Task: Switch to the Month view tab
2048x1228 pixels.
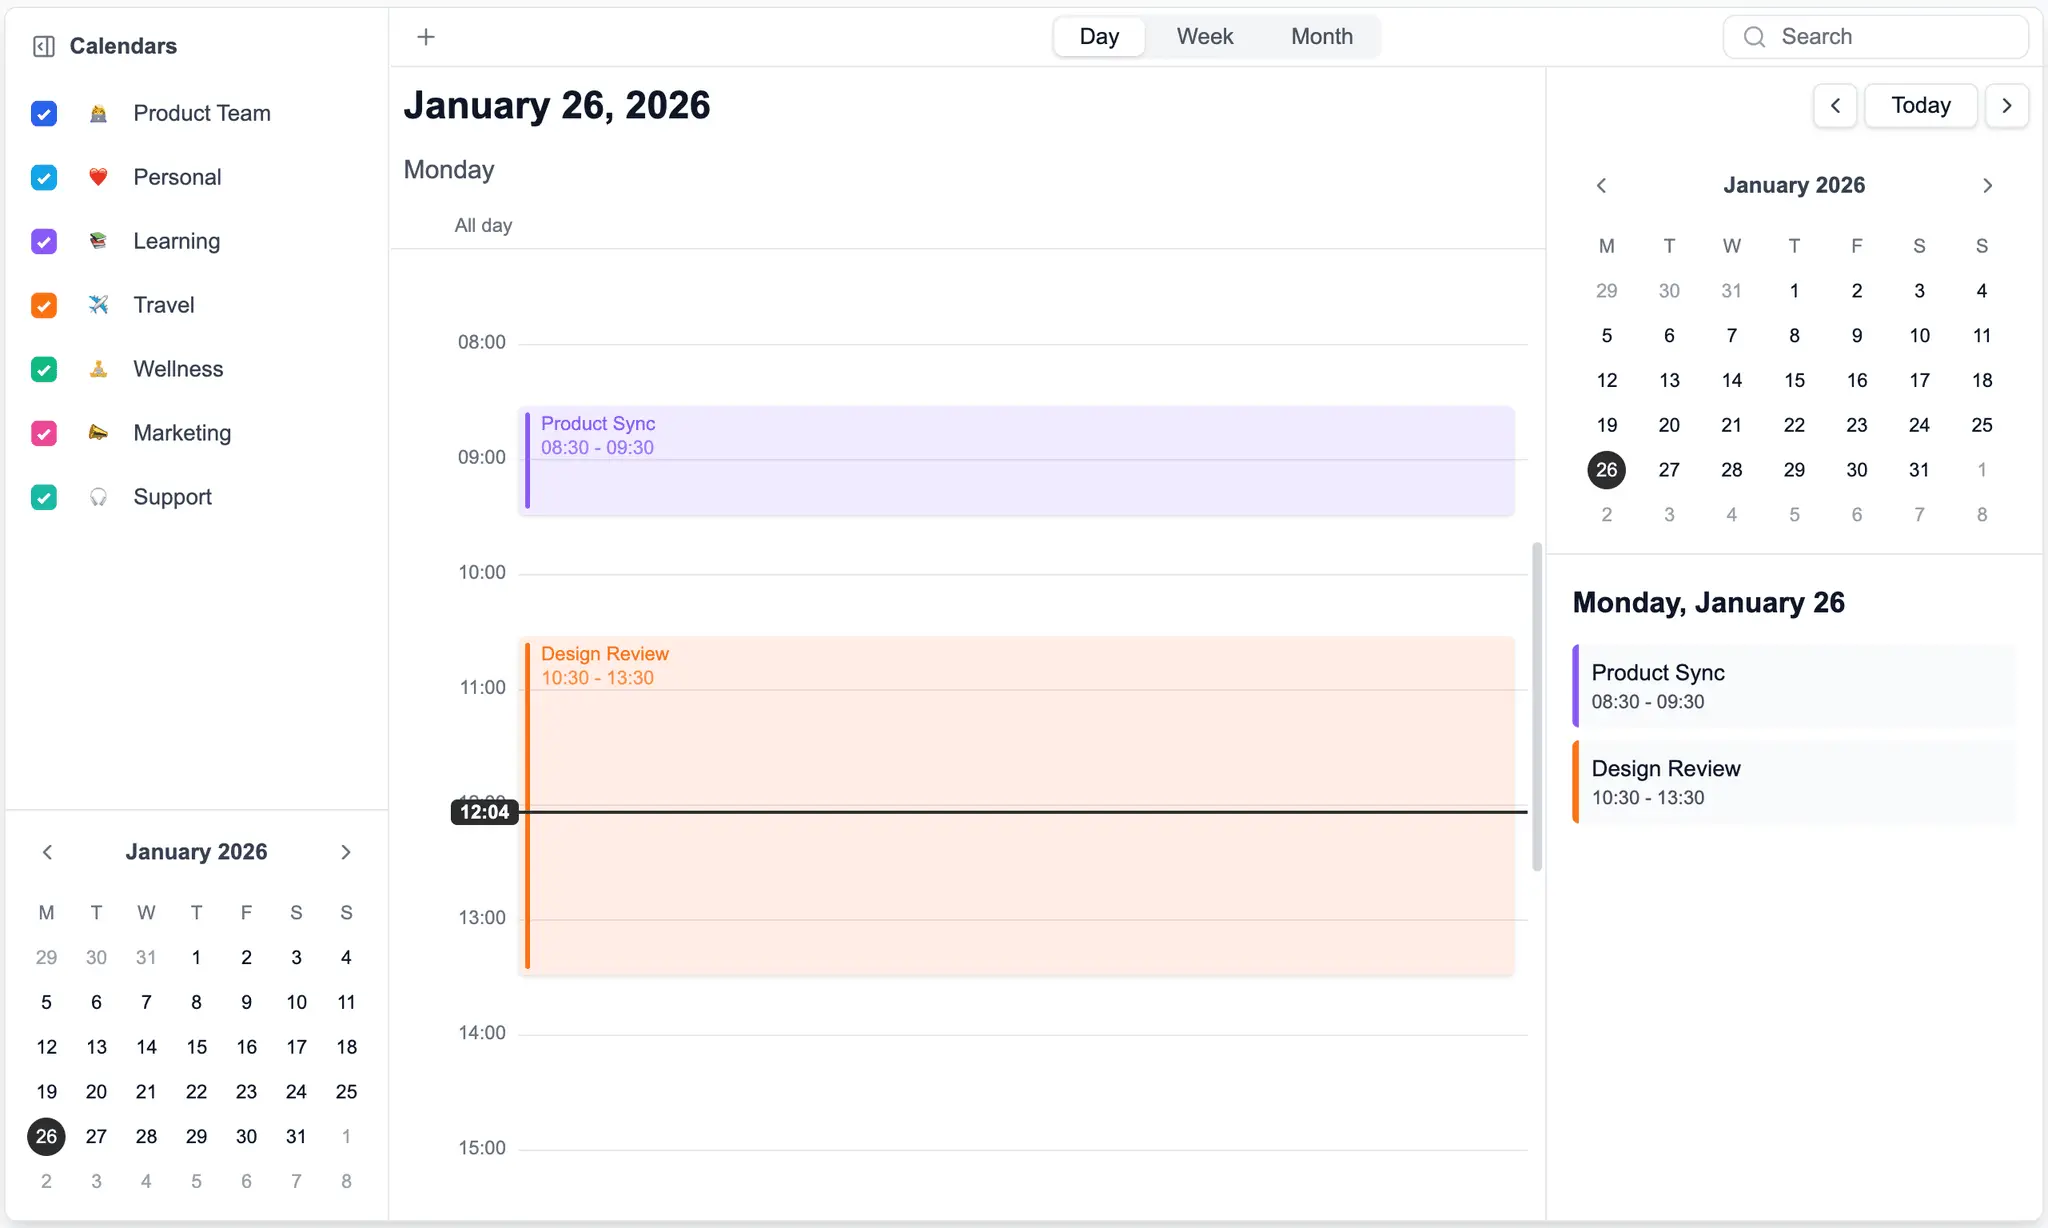Action: click(1322, 37)
